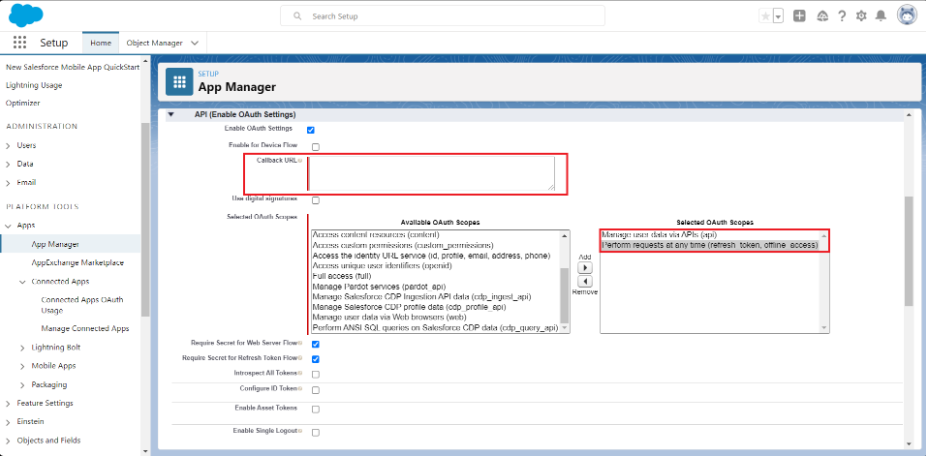Open Lightning Usage in sidebar
This screenshot has height=456, width=926.
[x=34, y=85]
